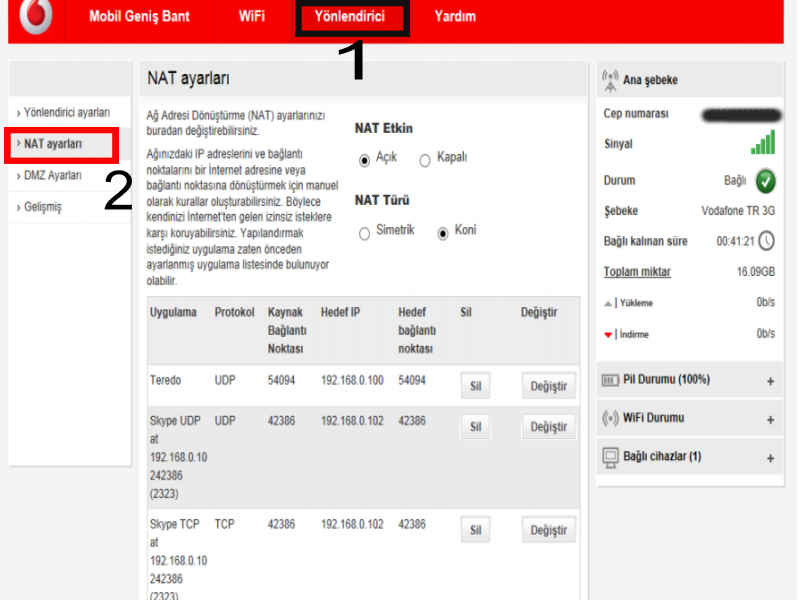Screen dimensions: 800x600
Task: Open DMZ Ayarları in the sidebar
Action: point(52,175)
